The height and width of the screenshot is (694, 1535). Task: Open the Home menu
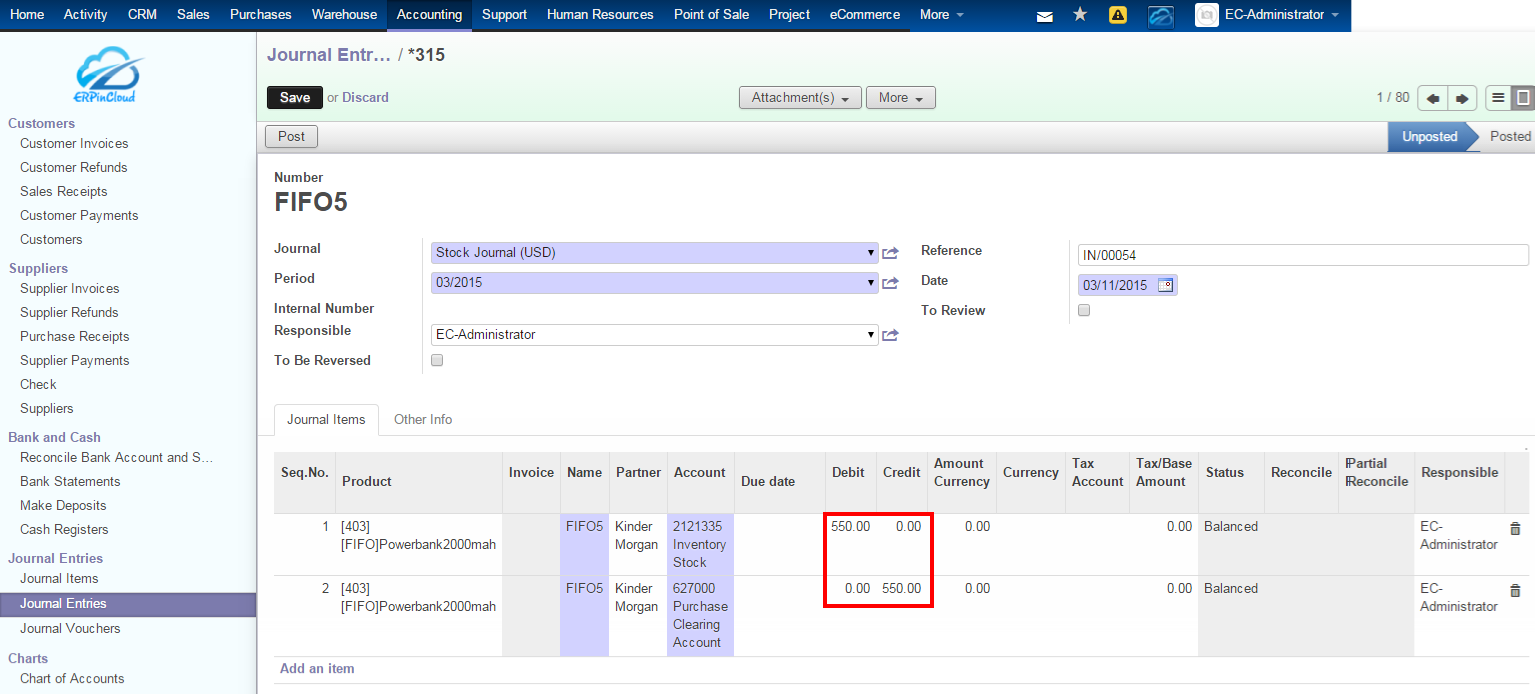tap(27, 15)
